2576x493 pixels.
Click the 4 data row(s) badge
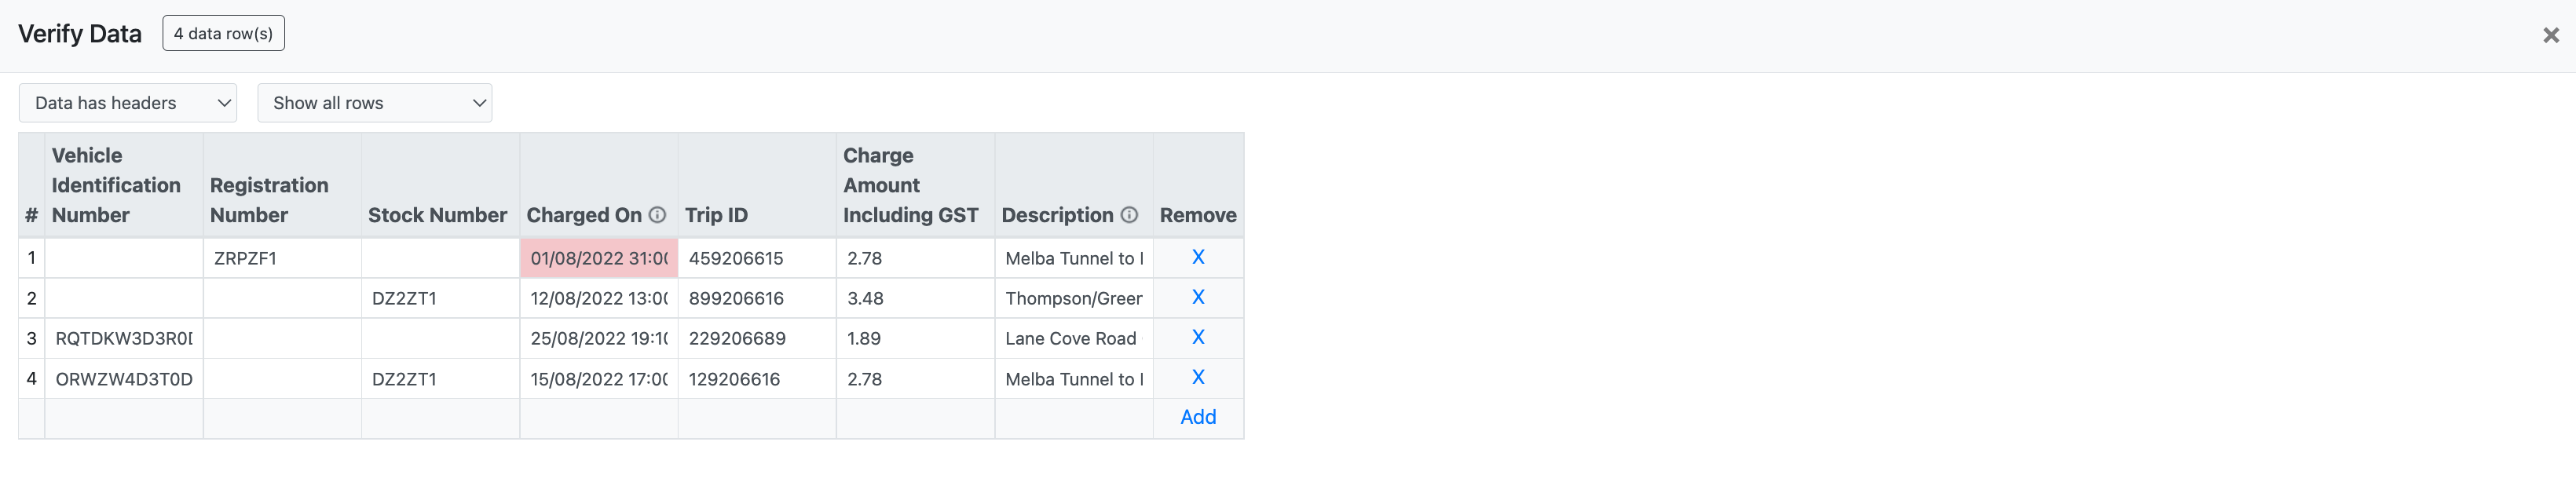[x=223, y=32]
